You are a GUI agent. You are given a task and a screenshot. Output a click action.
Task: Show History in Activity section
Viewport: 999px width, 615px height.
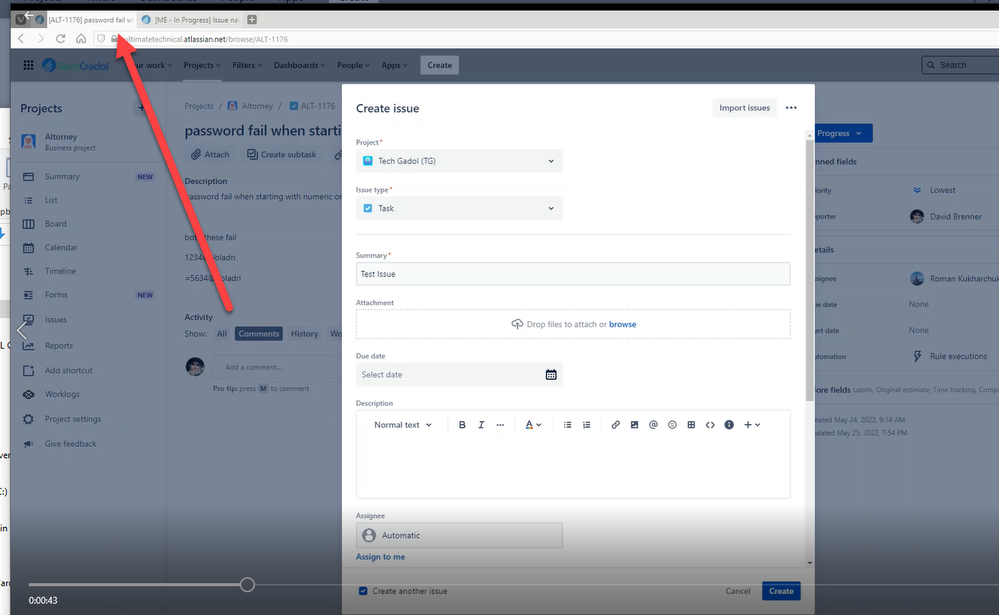(305, 334)
